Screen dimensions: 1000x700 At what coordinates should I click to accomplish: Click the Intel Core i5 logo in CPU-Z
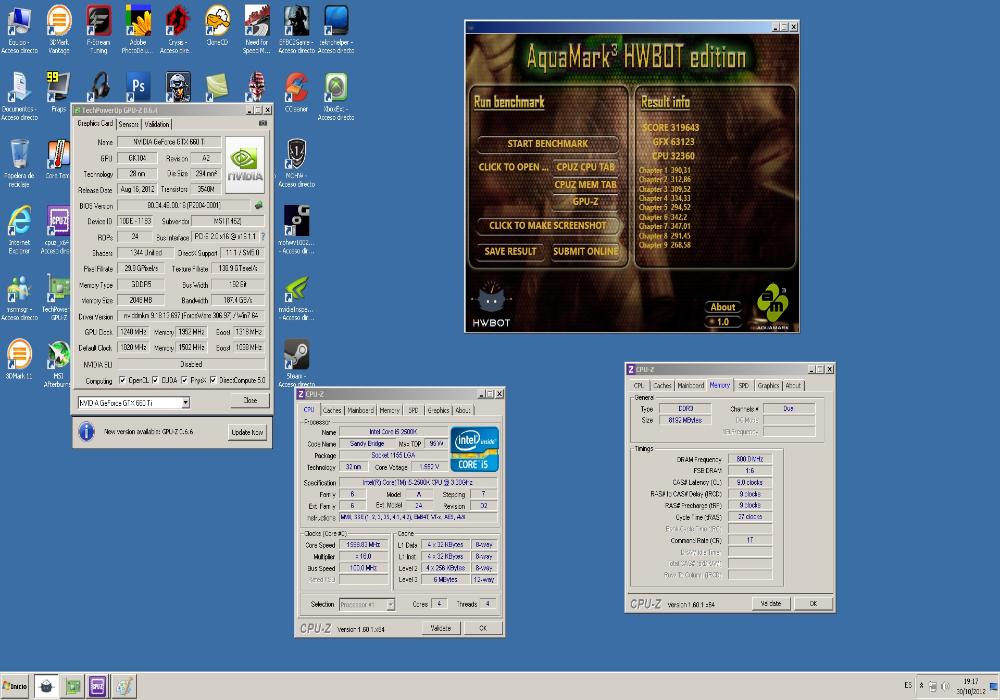point(474,449)
